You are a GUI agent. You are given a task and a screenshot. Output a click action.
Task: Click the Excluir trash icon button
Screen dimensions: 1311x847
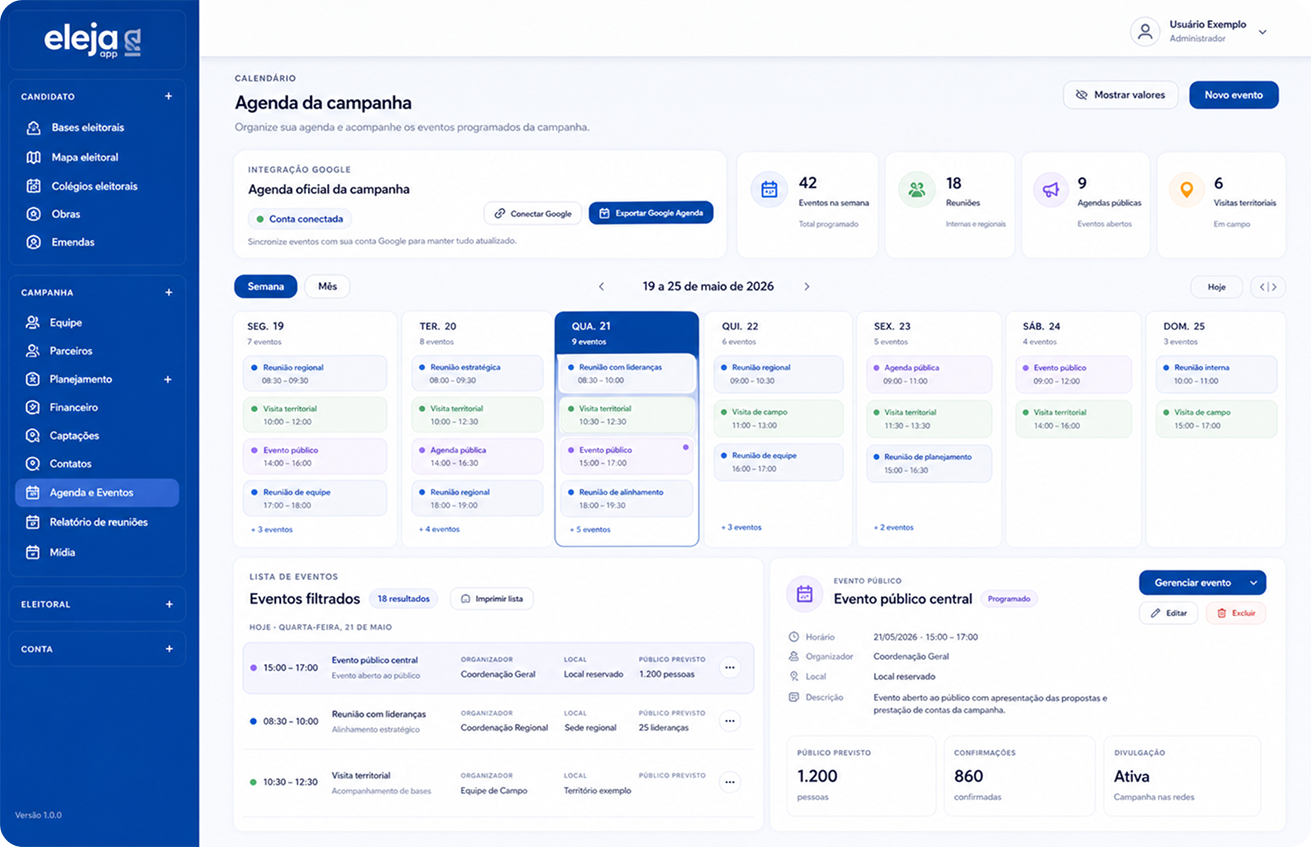pyautogui.click(x=1236, y=613)
